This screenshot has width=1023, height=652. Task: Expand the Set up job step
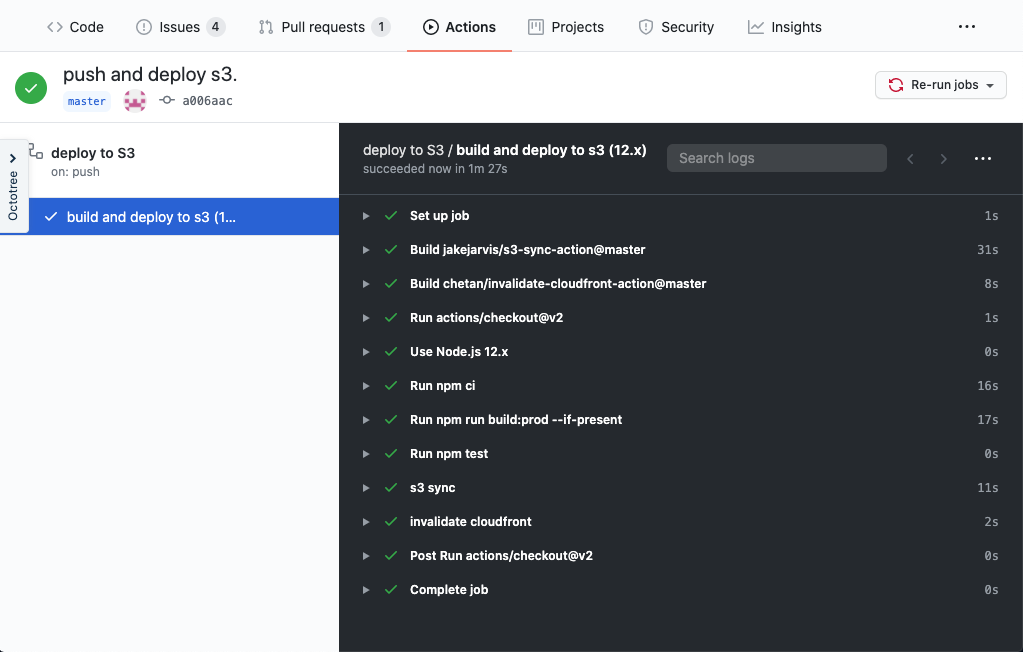[366, 216]
